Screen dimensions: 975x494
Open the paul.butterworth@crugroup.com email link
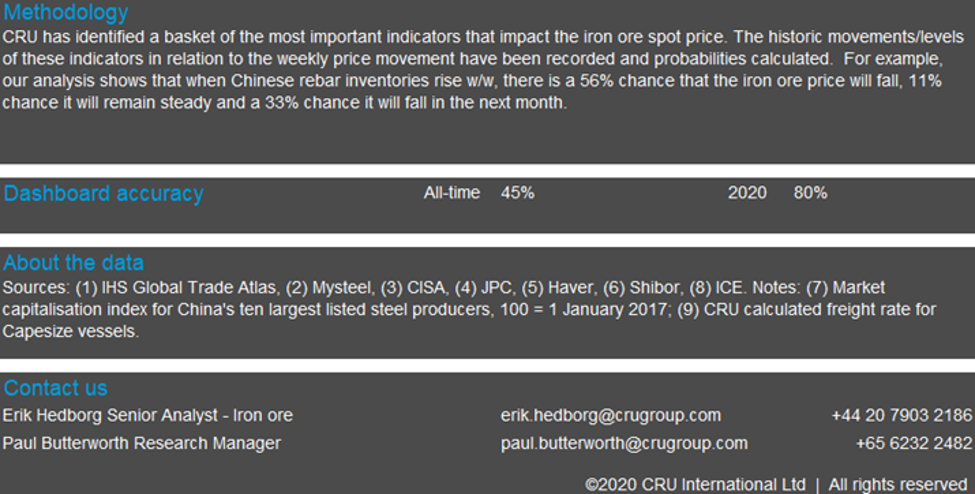[x=624, y=443]
